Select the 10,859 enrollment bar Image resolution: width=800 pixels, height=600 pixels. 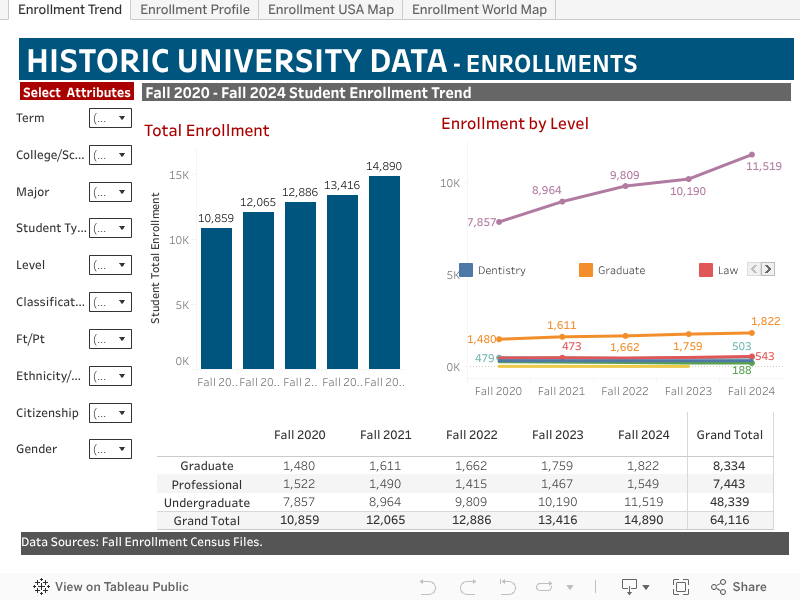click(216, 298)
